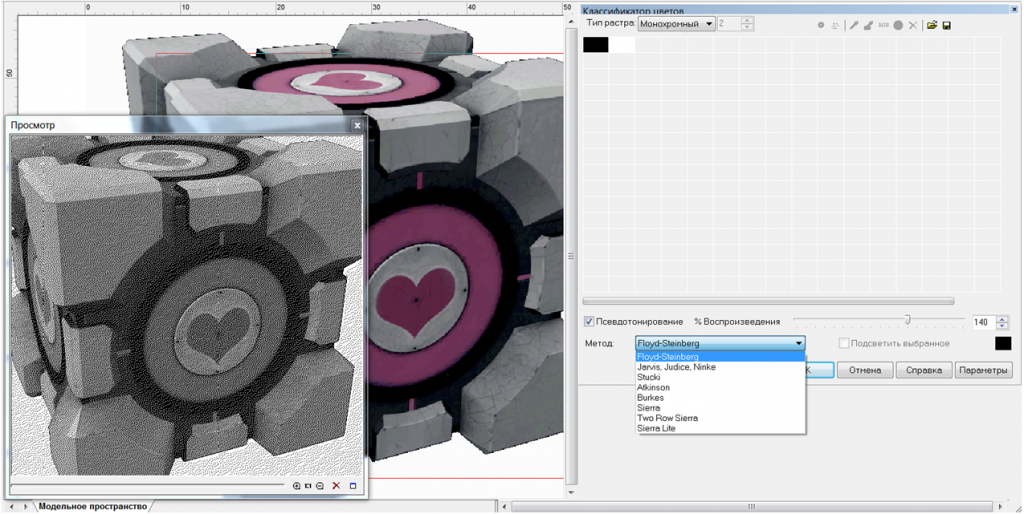Select Jarvis, Judice, Ninke dithering method
The height and width of the screenshot is (514, 1024).
(x=720, y=367)
